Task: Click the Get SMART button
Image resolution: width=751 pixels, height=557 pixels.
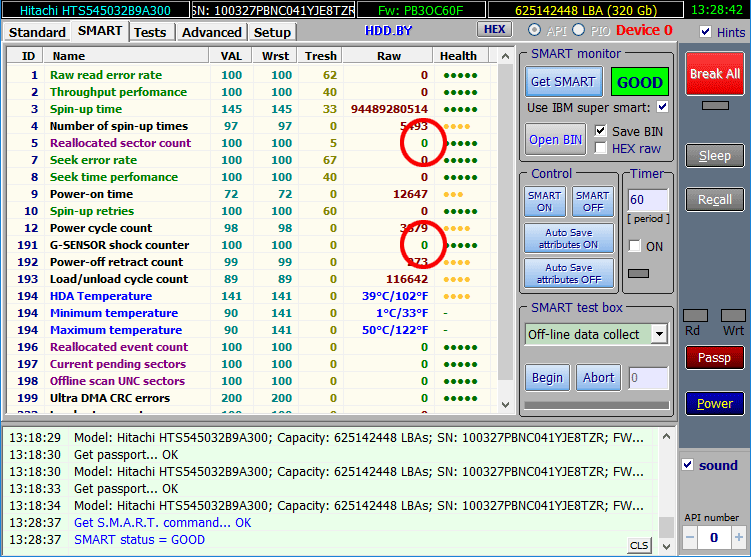Action: pos(563,82)
